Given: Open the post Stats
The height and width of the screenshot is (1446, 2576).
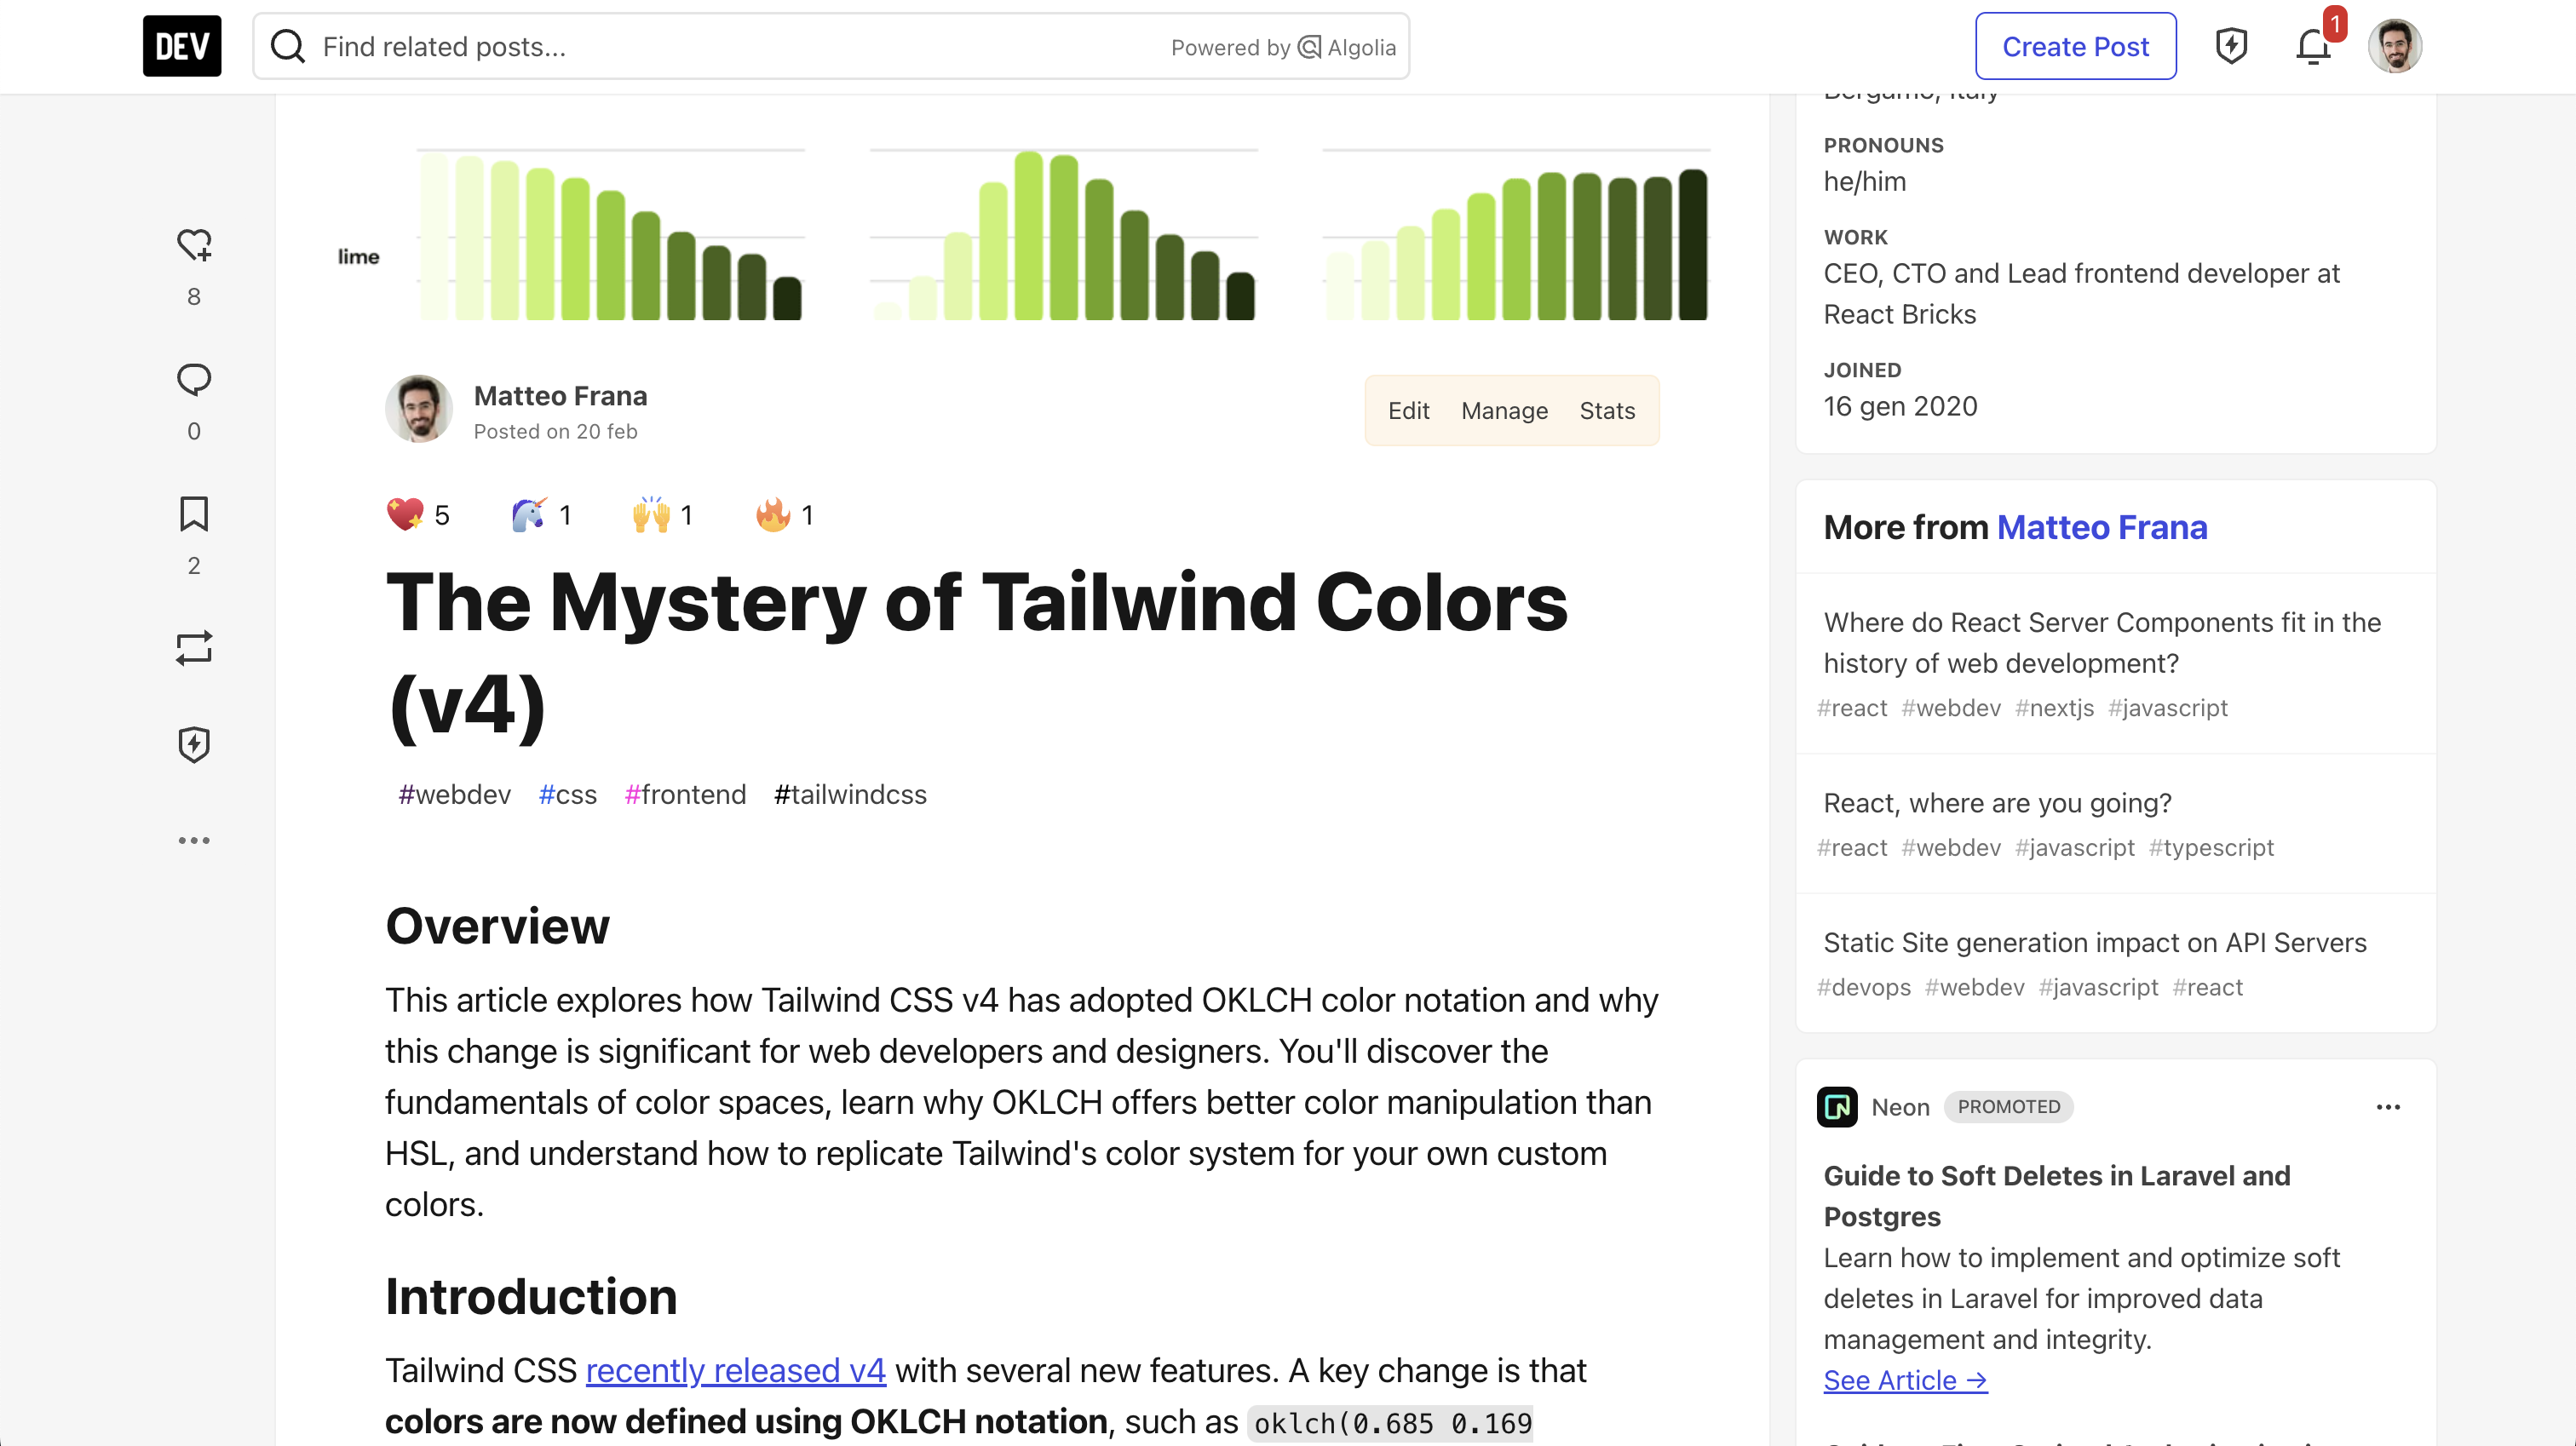Looking at the screenshot, I should (1607, 410).
